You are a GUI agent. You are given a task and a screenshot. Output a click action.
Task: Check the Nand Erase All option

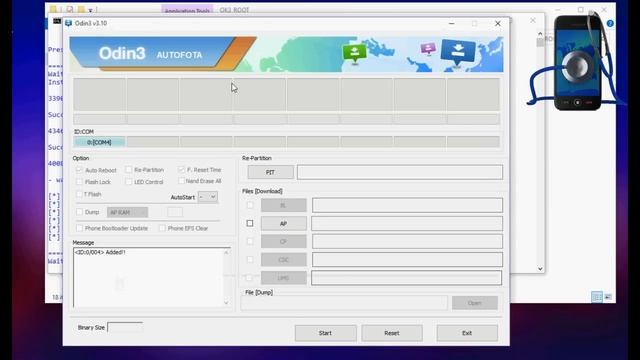[181, 181]
